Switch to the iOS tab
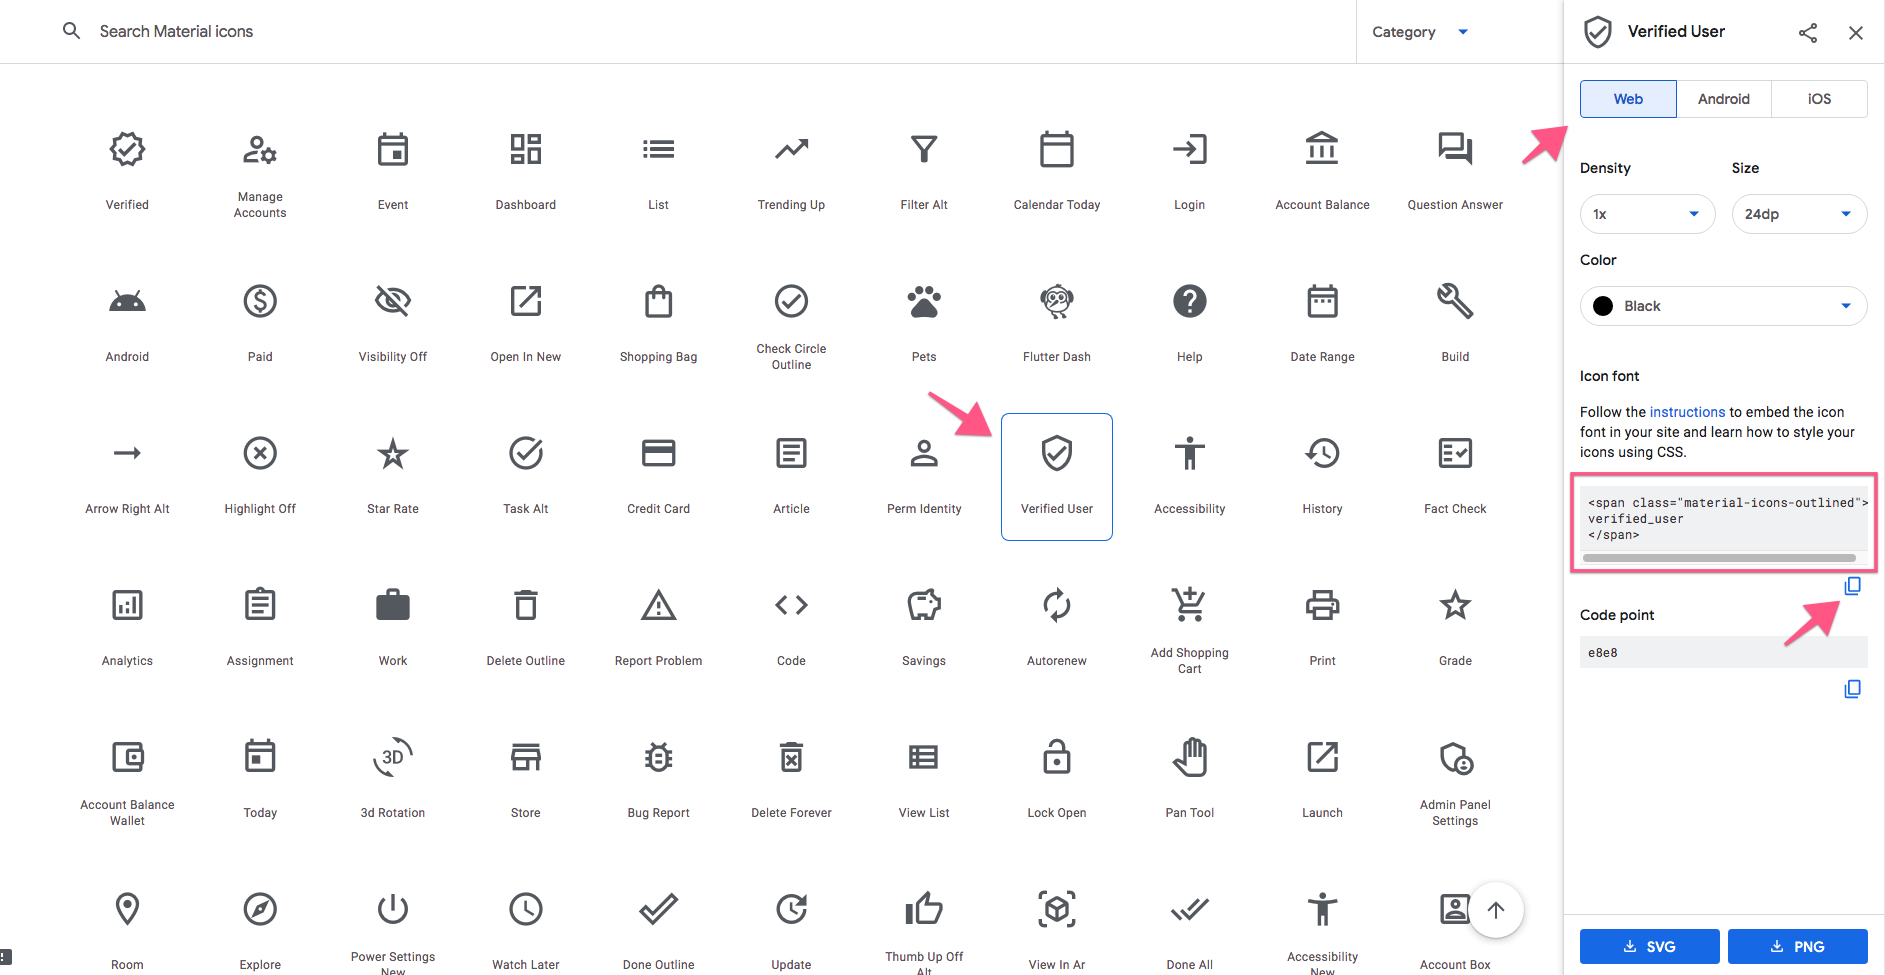This screenshot has height=975, width=1885. pyautogui.click(x=1819, y=99)
